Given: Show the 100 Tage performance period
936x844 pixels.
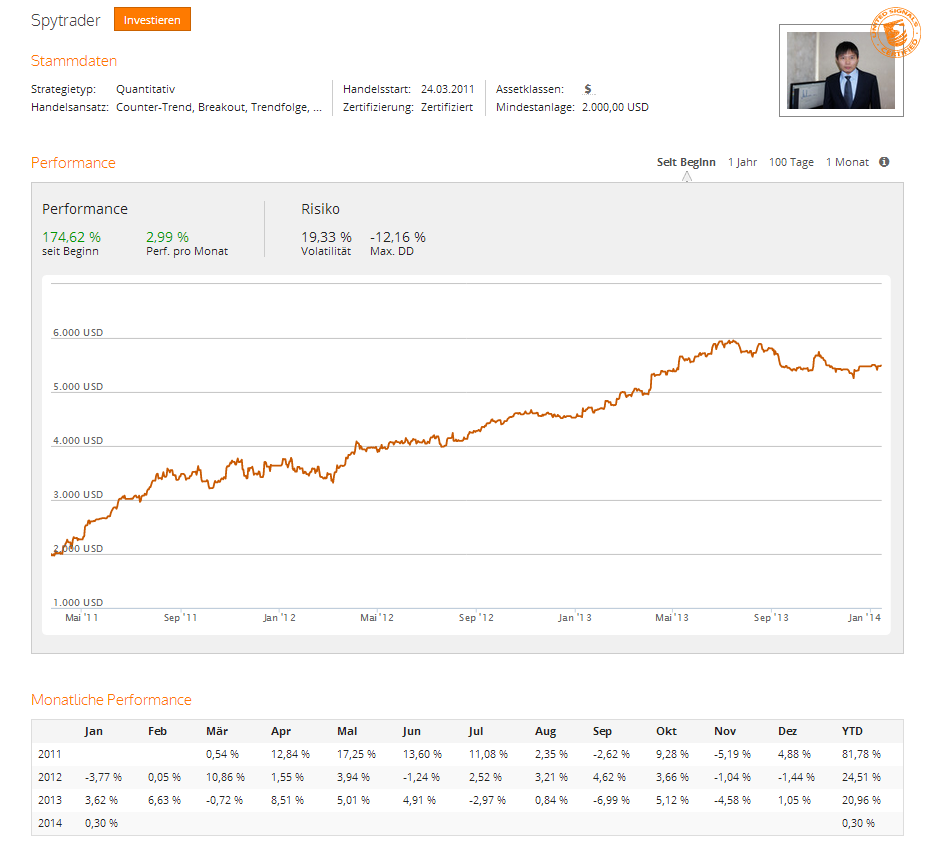Looking at the screenshot, I should point(791,162).
